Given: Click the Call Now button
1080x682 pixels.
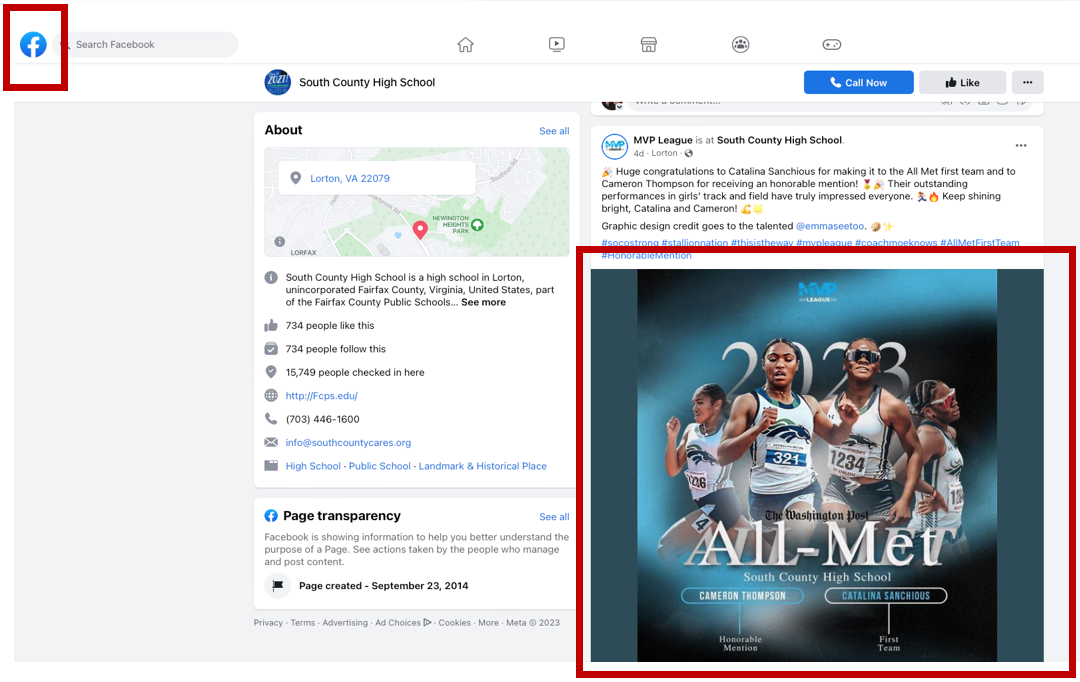Looking at the screenshot, I should tap(858, 83).
